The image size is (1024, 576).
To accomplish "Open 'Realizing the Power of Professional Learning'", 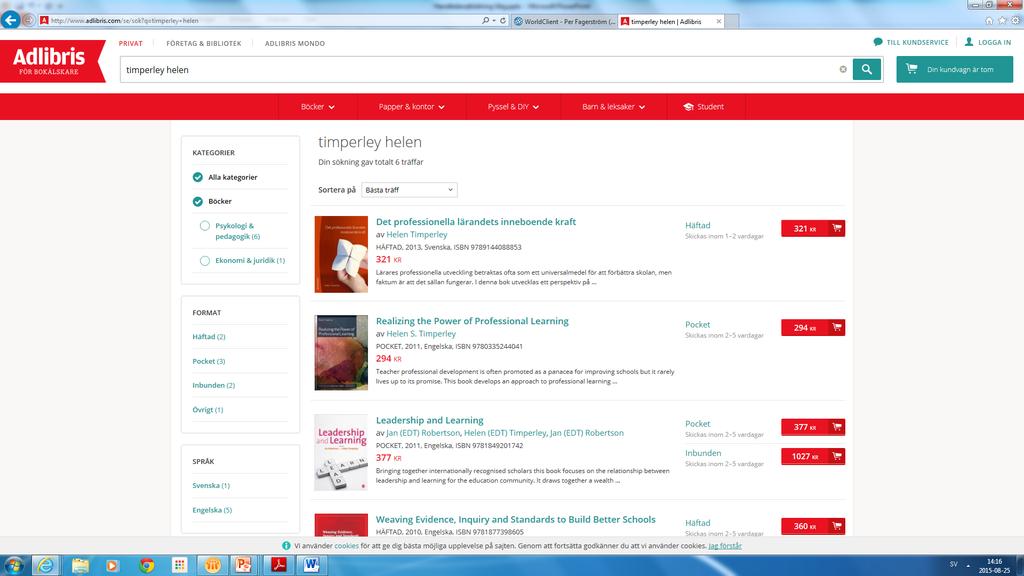I will [x=472, y=321].
